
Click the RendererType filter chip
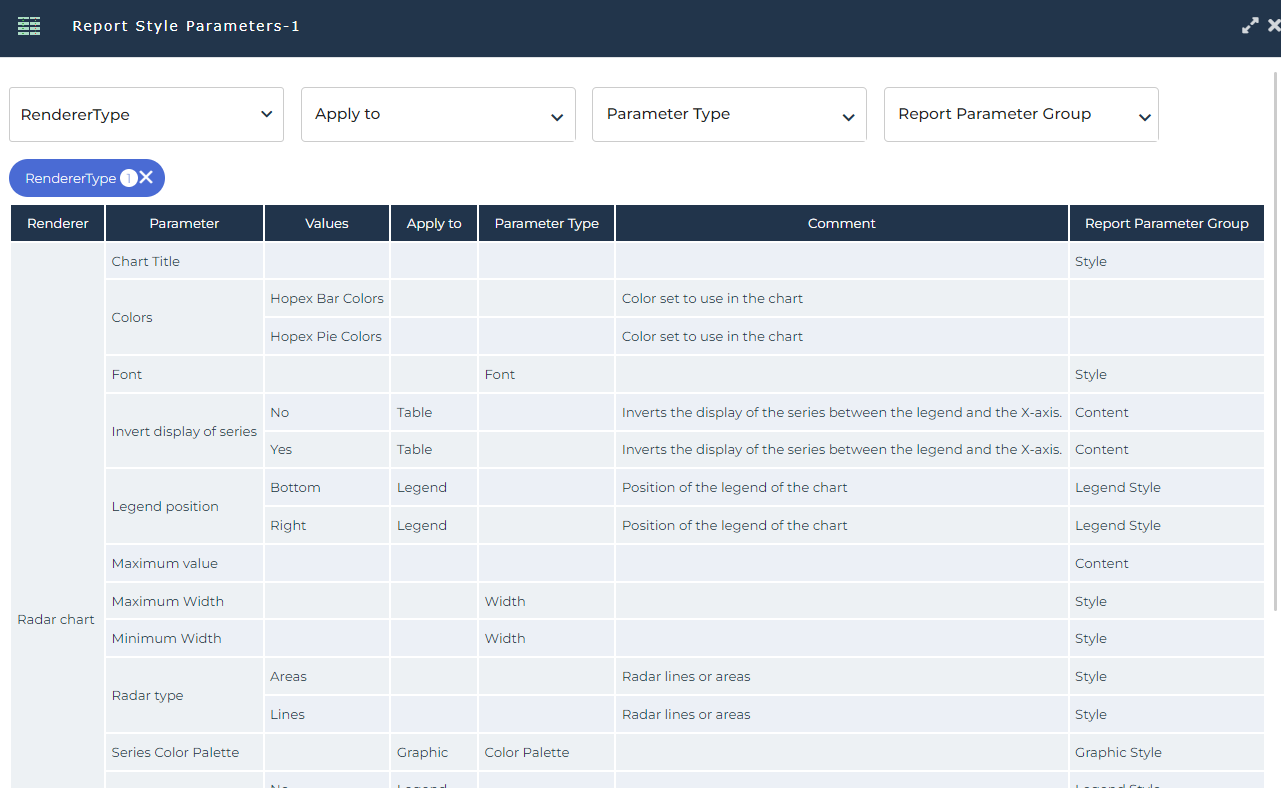coord(71,179)
